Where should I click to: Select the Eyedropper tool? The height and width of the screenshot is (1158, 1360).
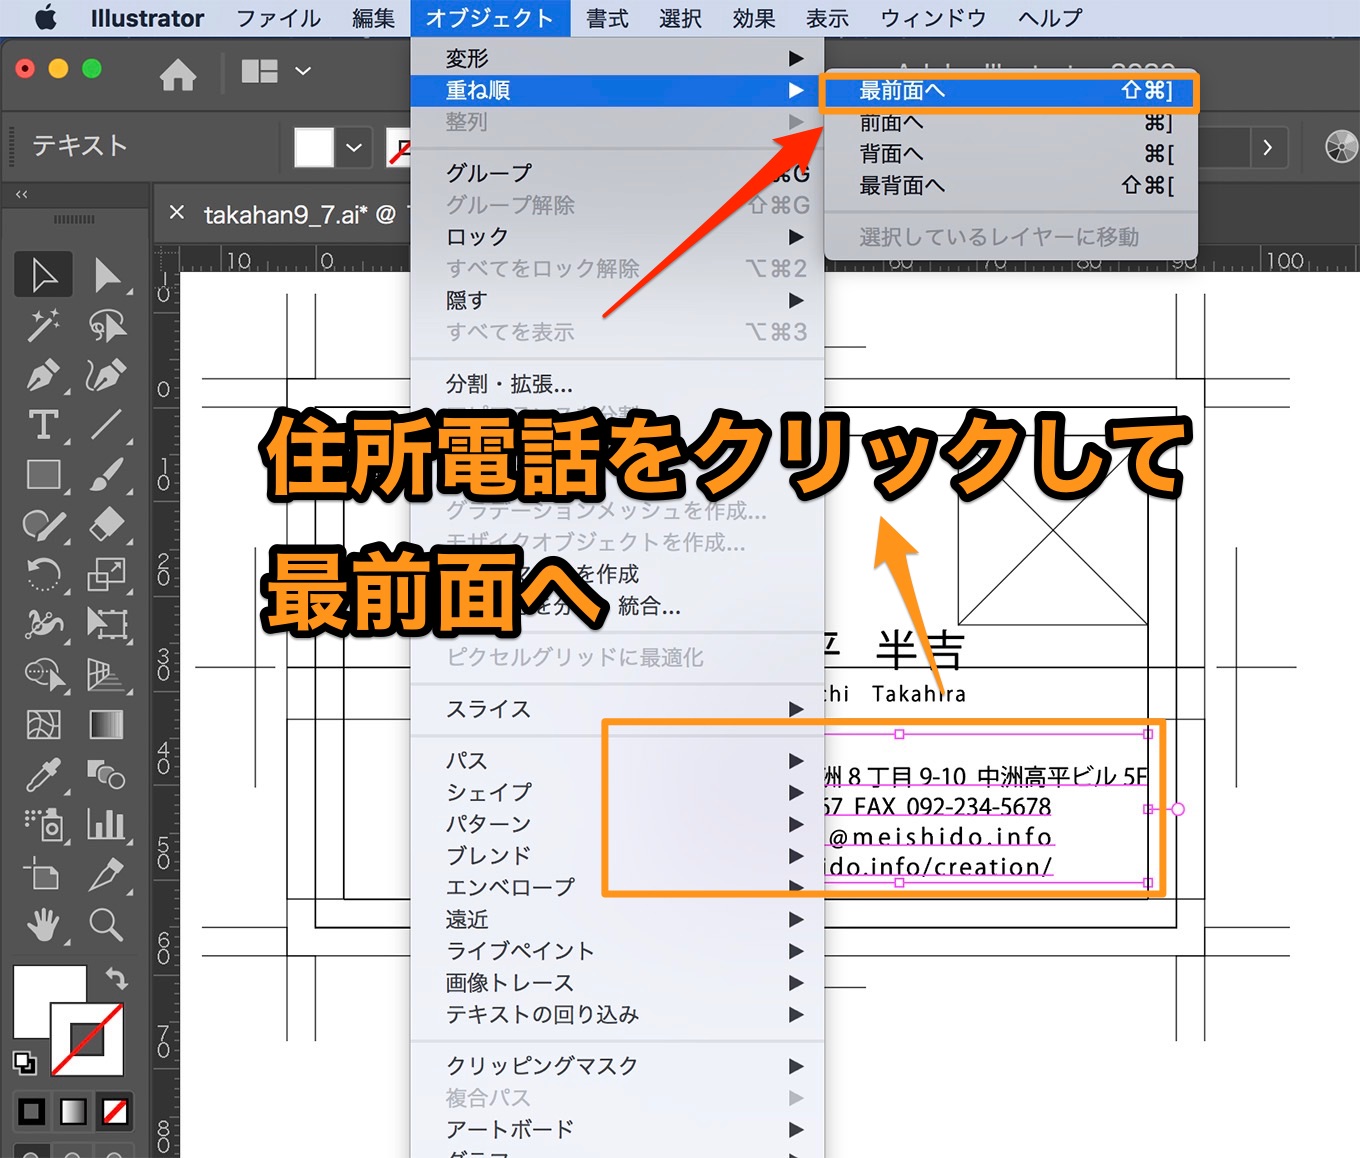pyautogui.click(x=43, y=774)
